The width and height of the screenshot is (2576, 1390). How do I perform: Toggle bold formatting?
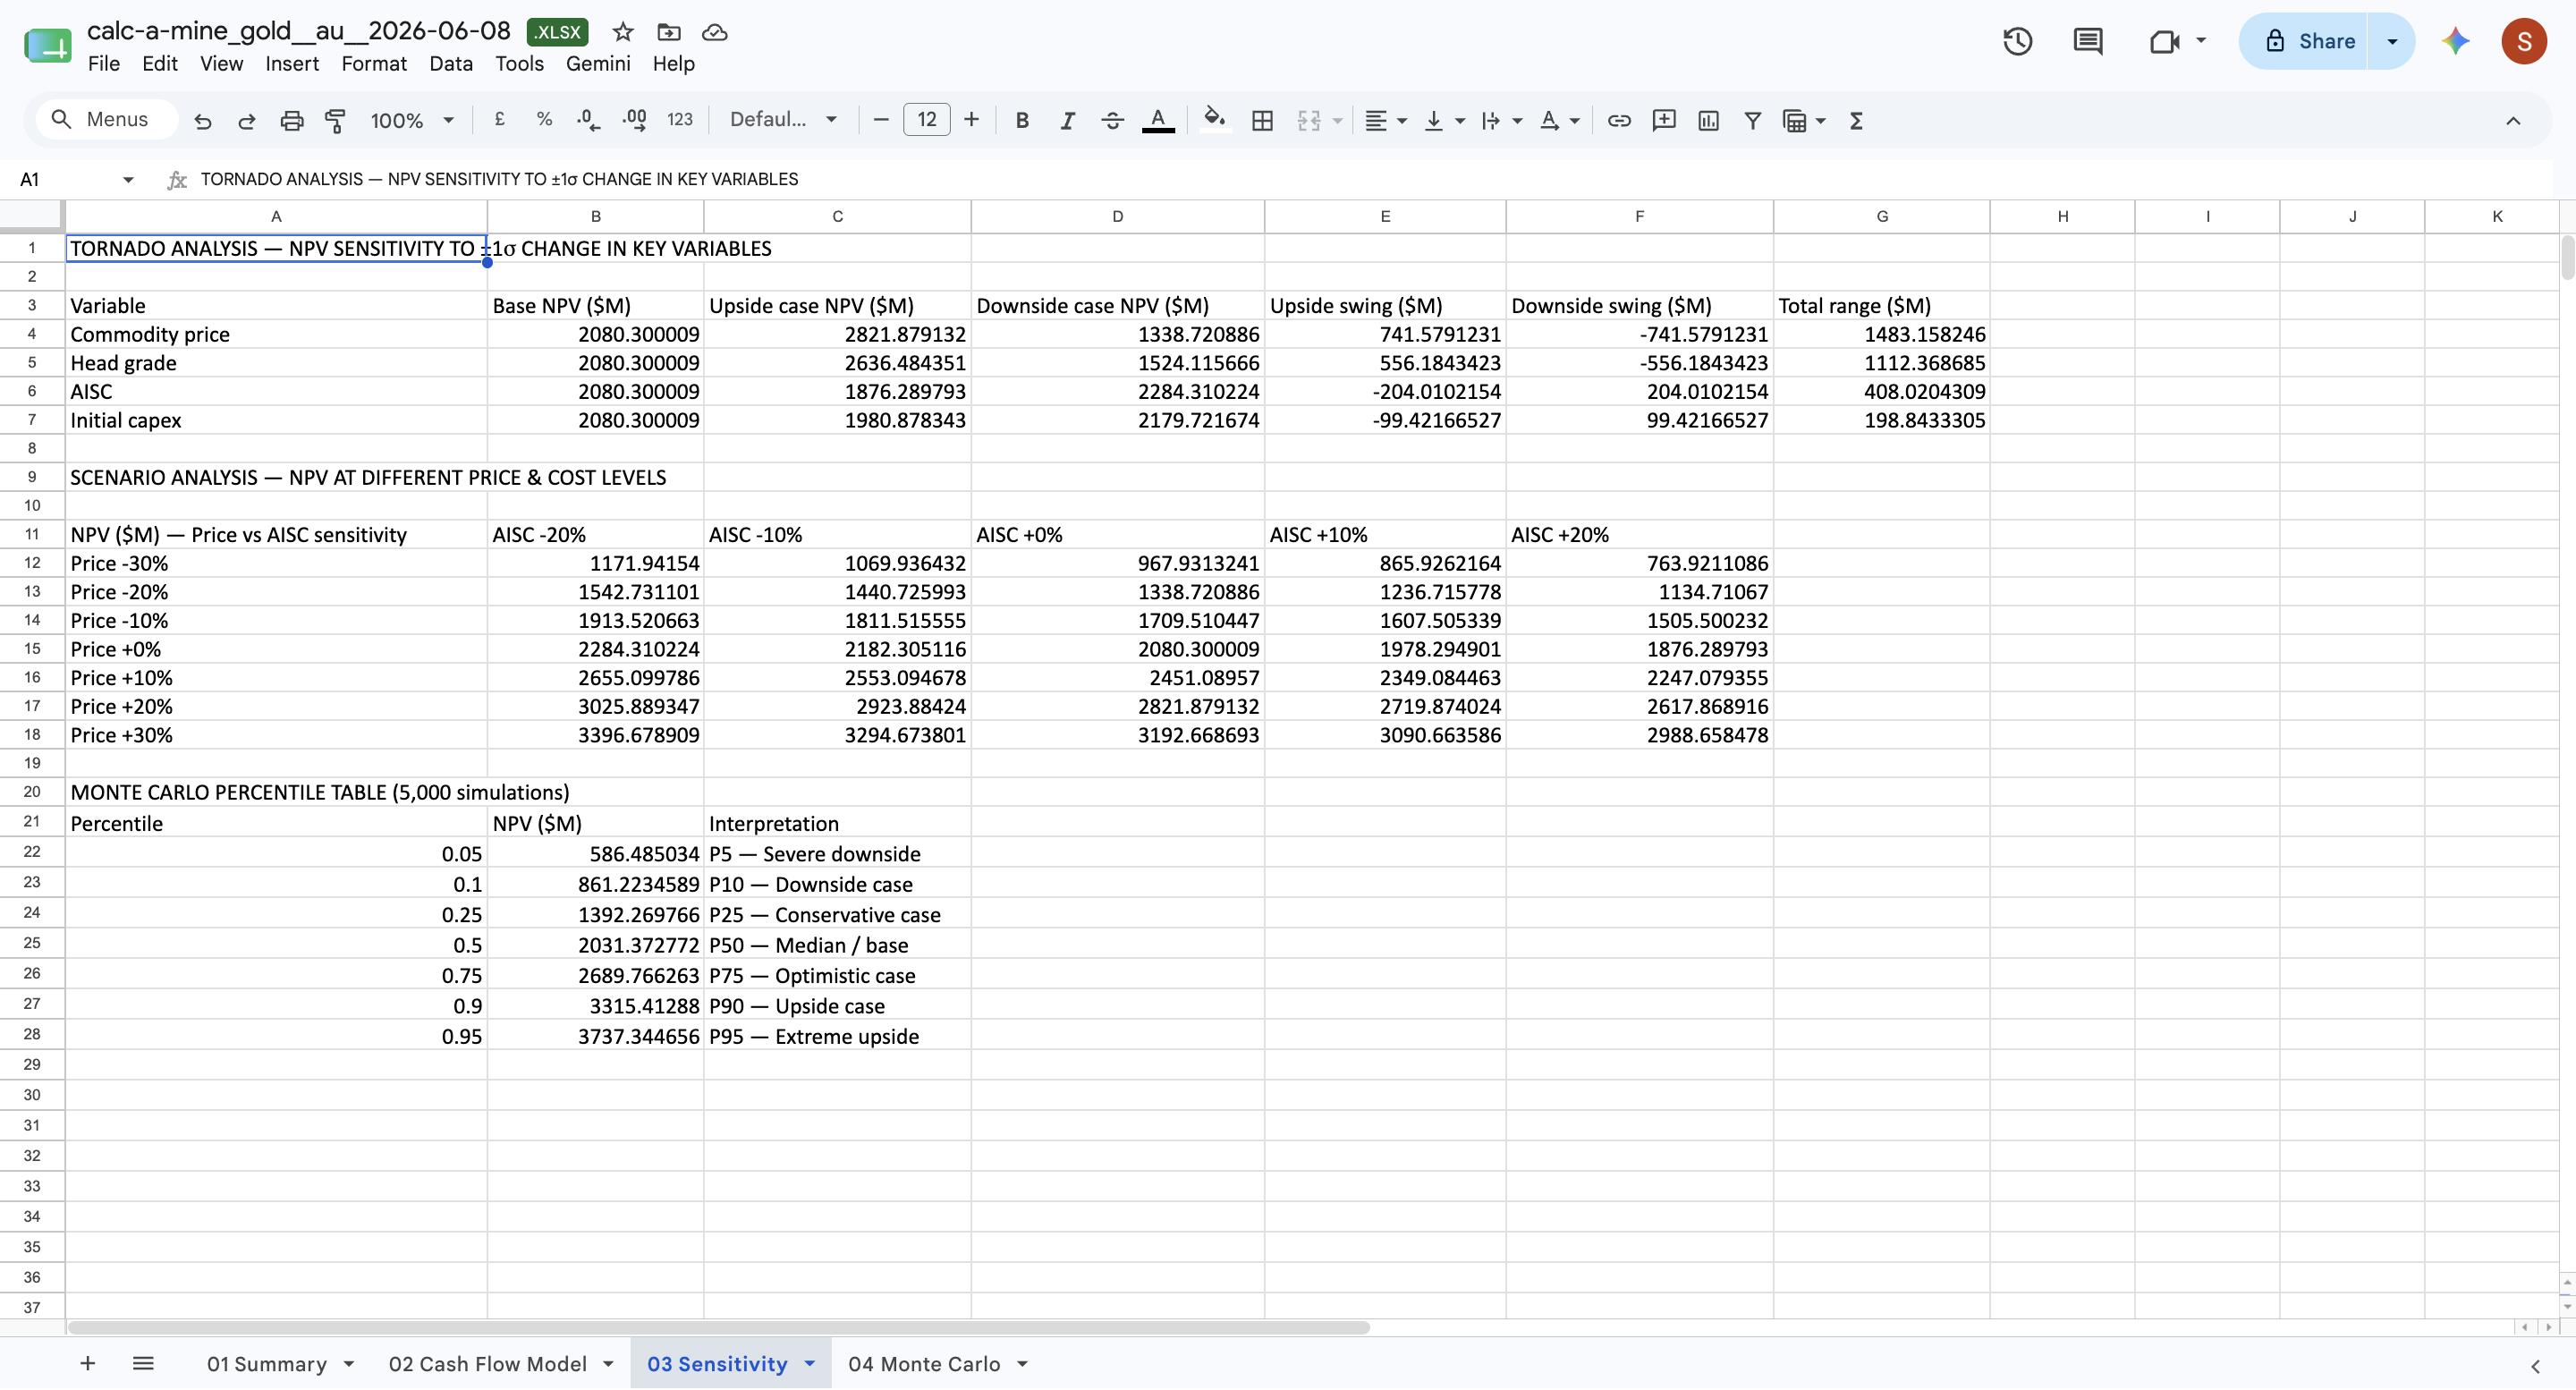pyautogui.click(x=1022, y=121)
